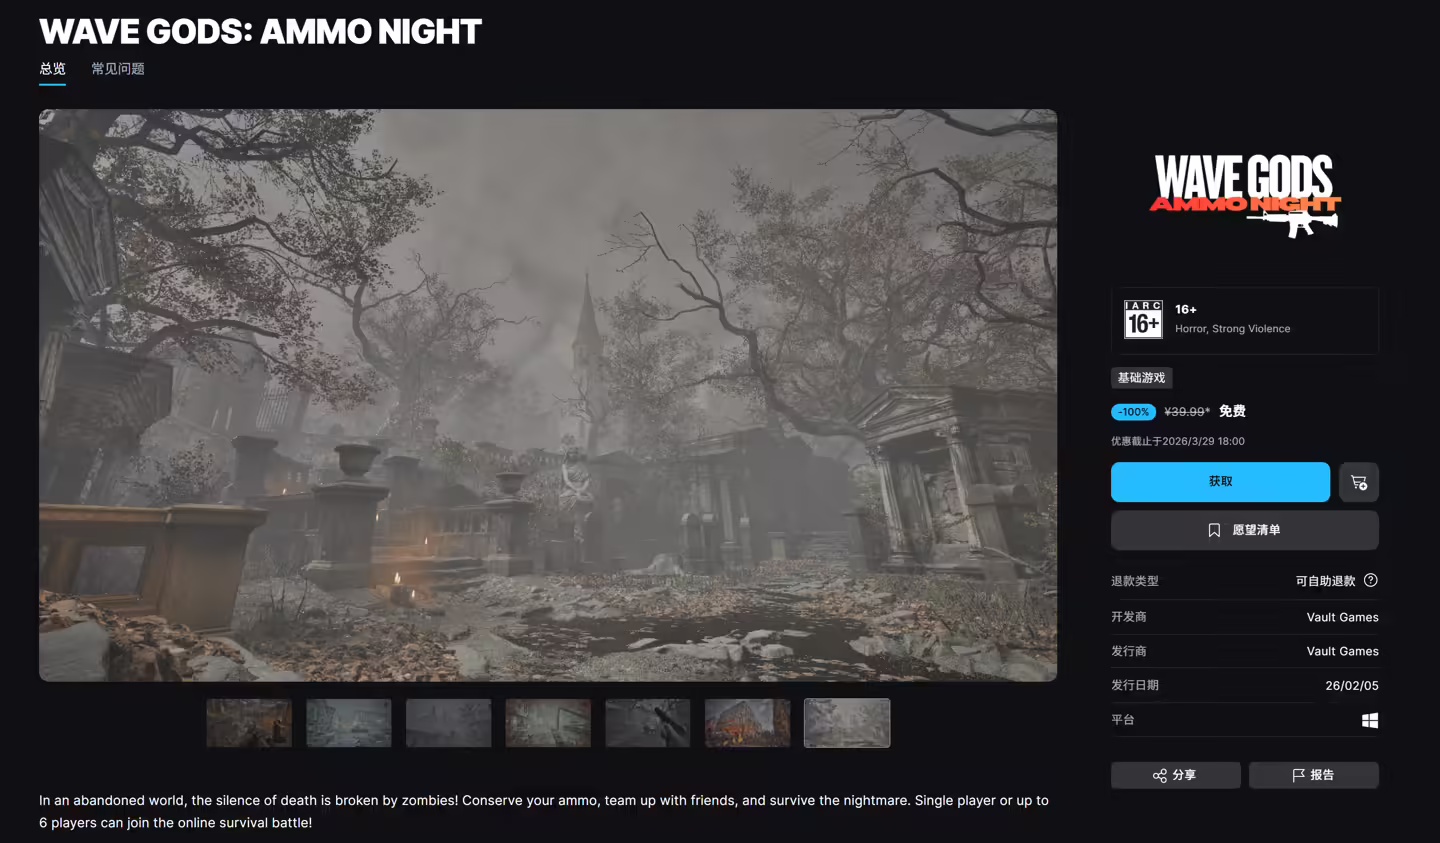Select the last highlighted screenshot thumbnail

[847, 723]
